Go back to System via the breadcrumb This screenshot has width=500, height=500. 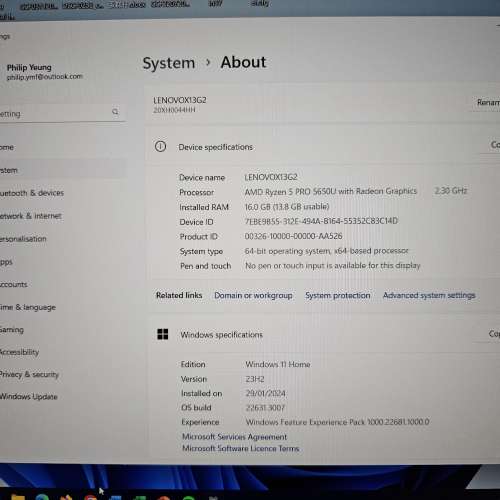(169, 63)
